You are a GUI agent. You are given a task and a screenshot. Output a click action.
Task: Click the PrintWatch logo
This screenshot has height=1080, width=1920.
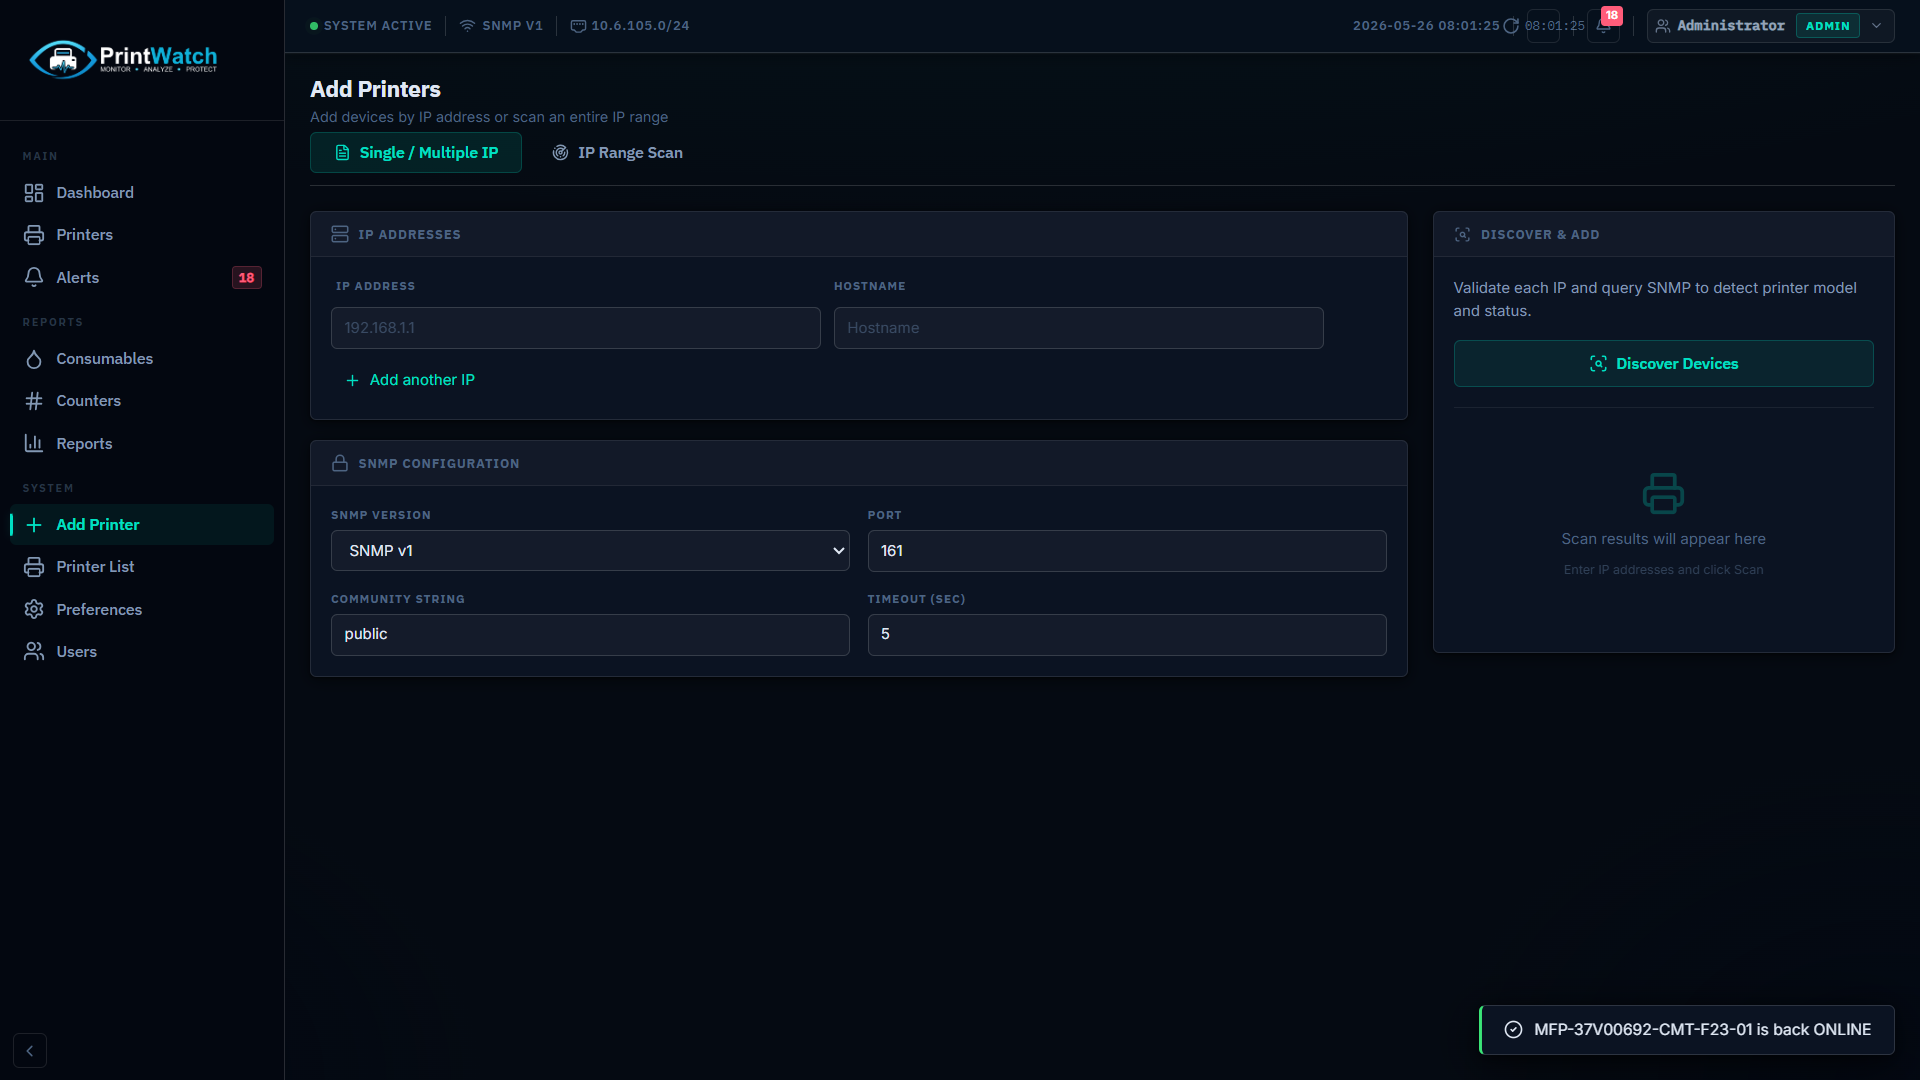tap(123, 59)
